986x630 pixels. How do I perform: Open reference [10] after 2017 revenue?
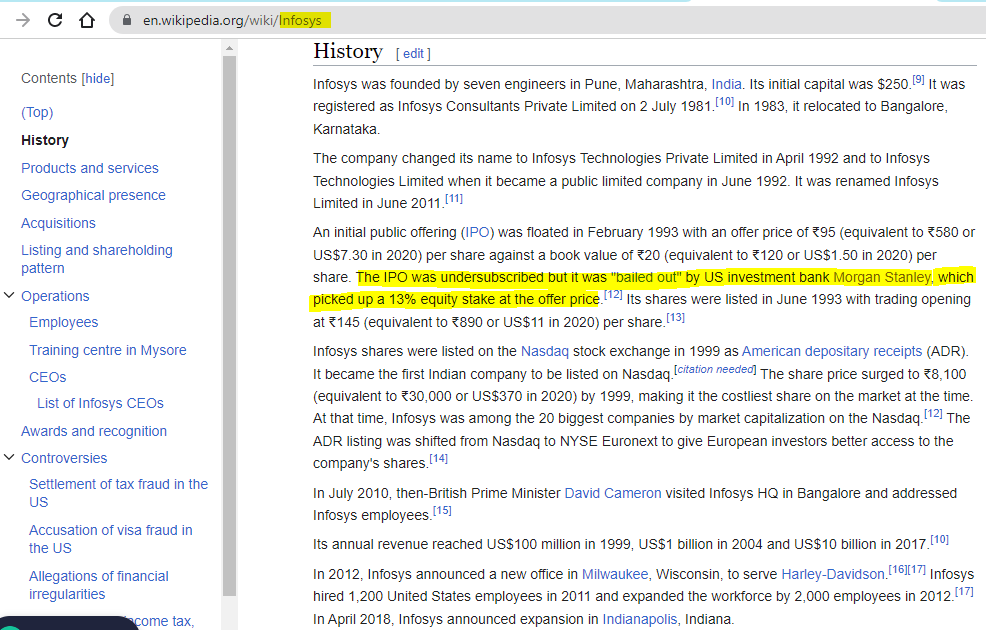(x=939, y=539)
